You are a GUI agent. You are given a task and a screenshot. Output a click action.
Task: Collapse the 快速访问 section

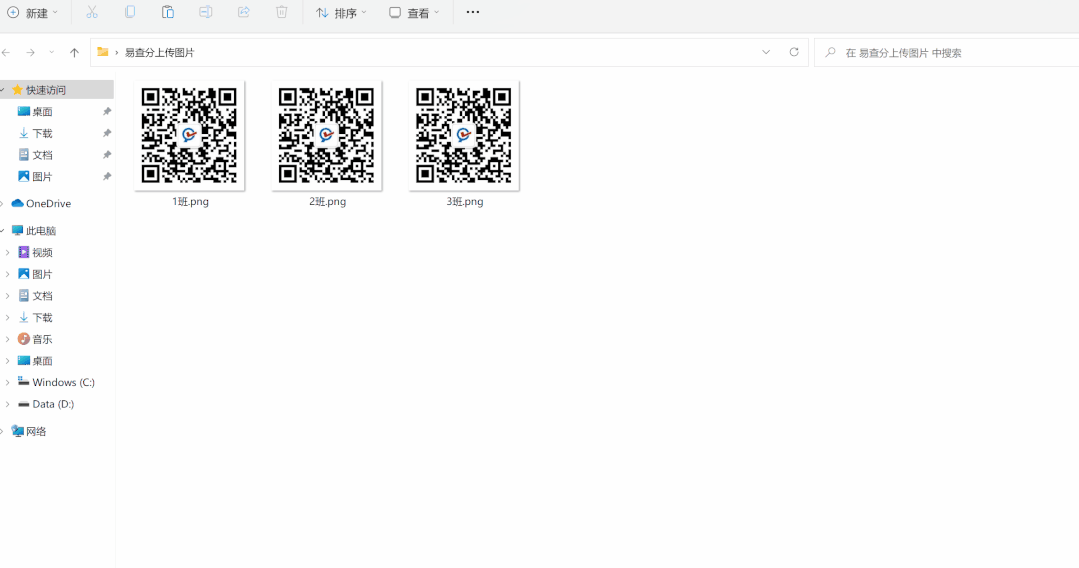click(3, 90)
